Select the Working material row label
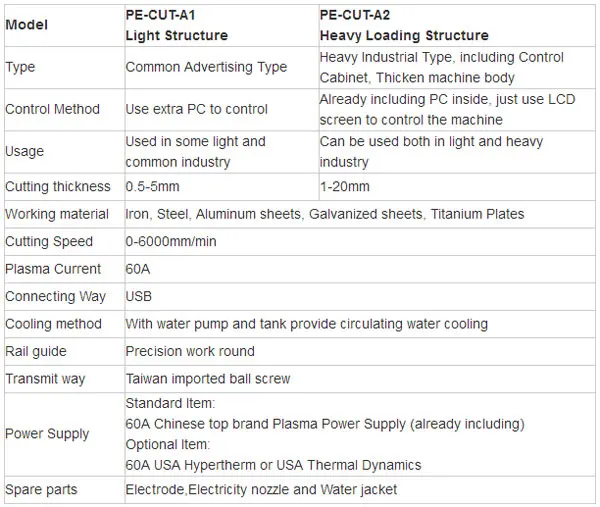This screenshot has height=507, width=600. [57, 214]
